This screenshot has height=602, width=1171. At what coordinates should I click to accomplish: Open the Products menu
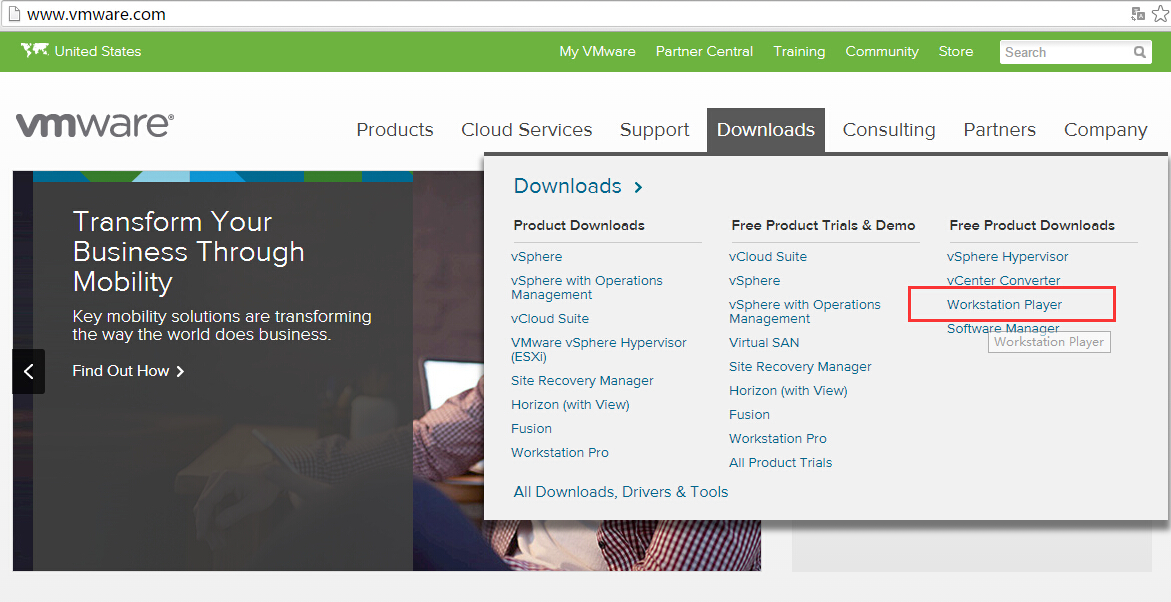click(x=395, y=130)
